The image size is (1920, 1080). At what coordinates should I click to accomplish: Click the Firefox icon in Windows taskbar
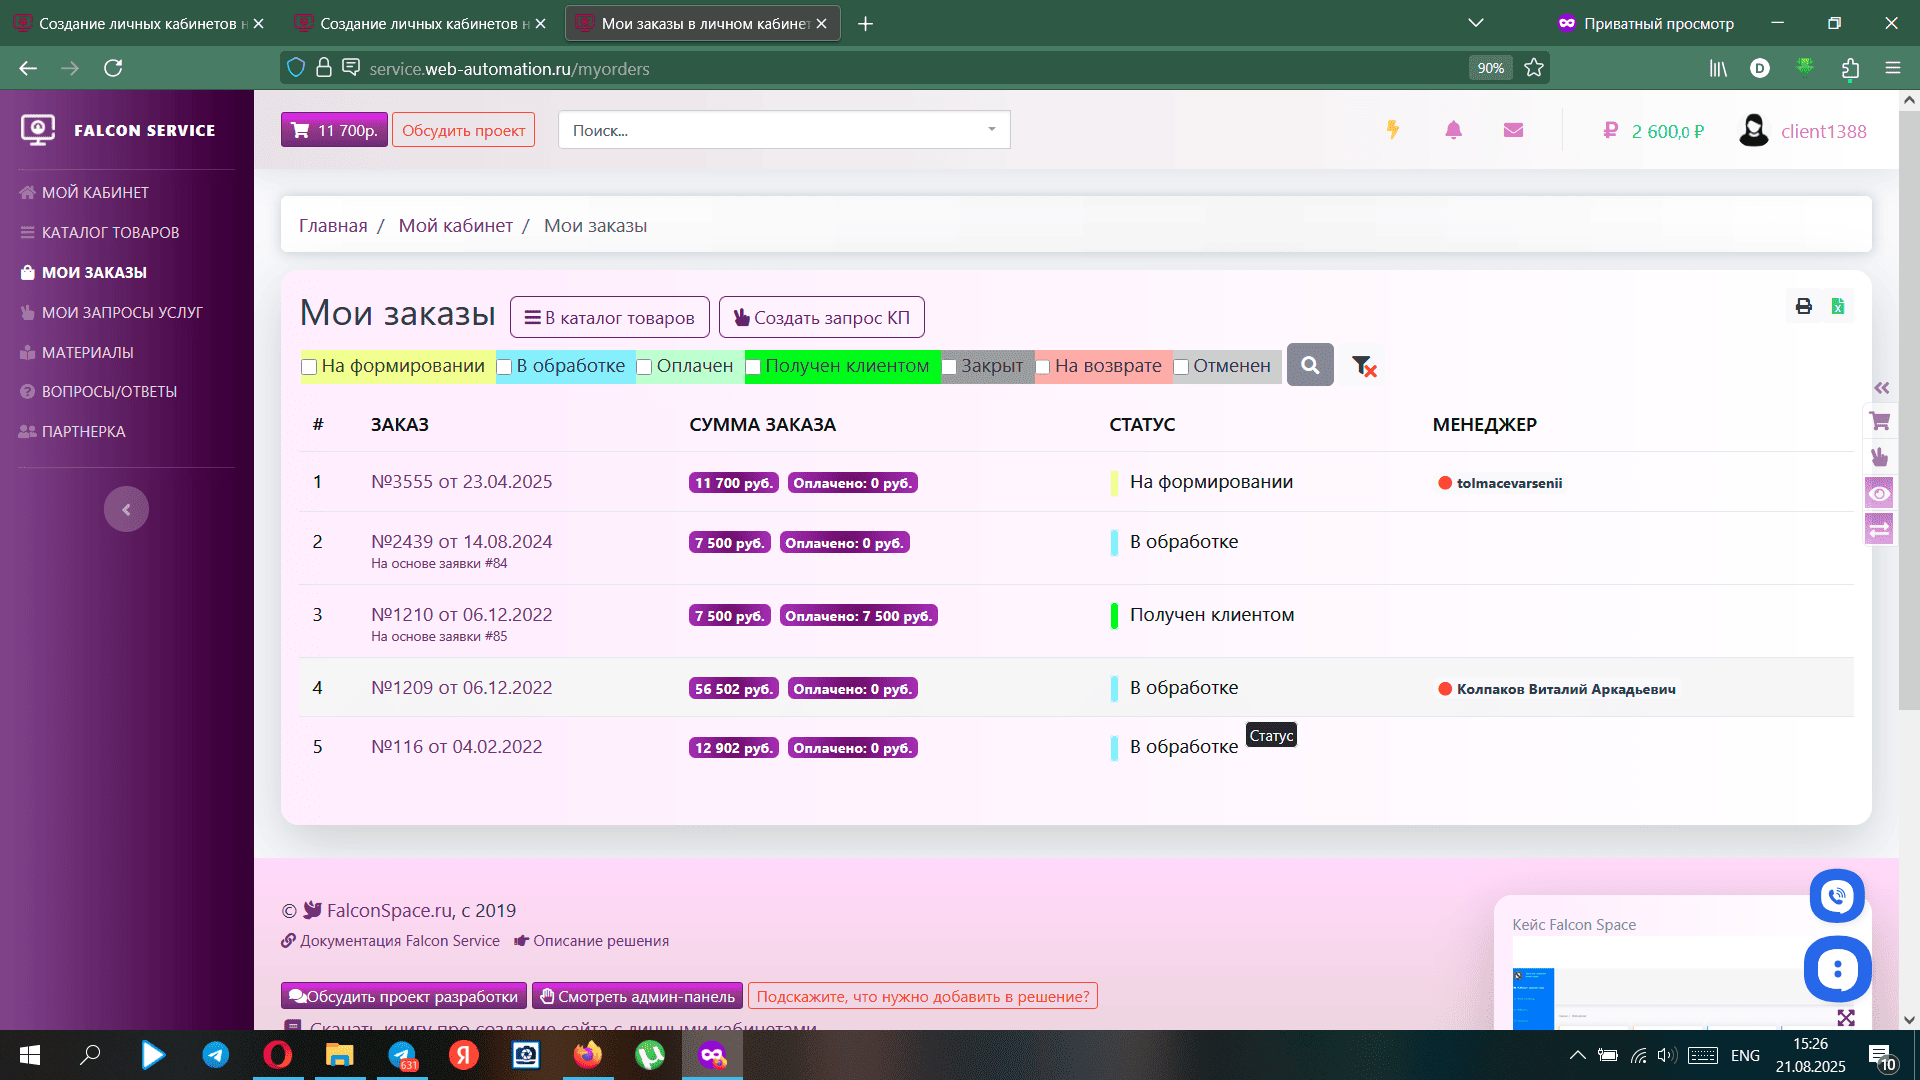(x=588, y=1055)
